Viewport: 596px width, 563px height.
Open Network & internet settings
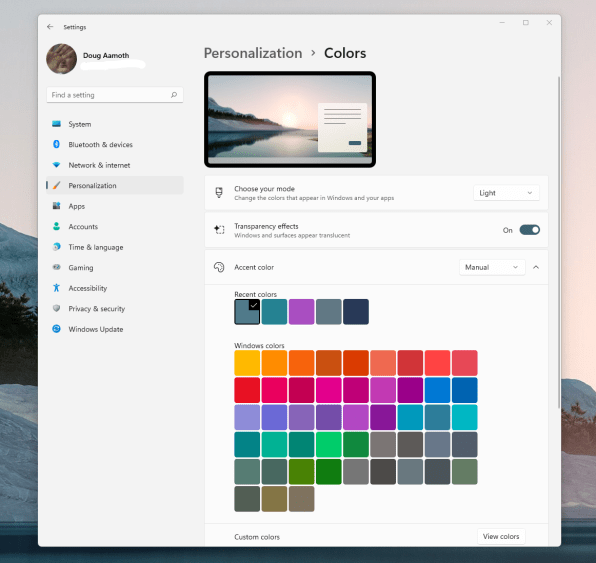tap(115, 165)
